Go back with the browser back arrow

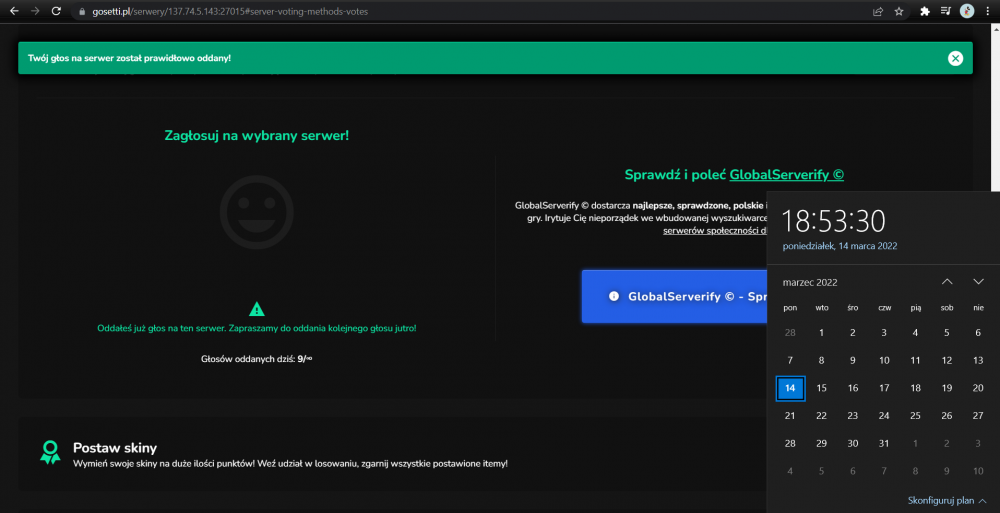[x=14, y=11]
